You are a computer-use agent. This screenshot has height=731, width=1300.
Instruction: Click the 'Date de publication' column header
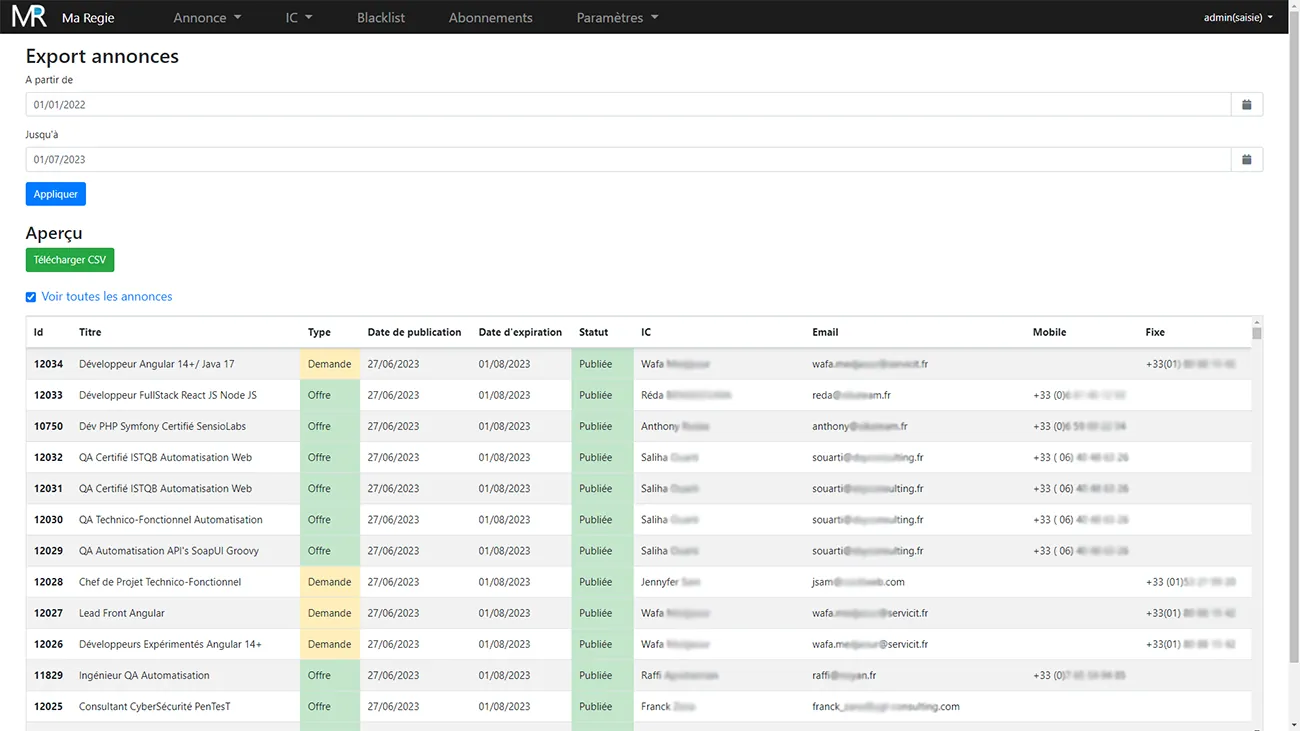pos(414,332)
